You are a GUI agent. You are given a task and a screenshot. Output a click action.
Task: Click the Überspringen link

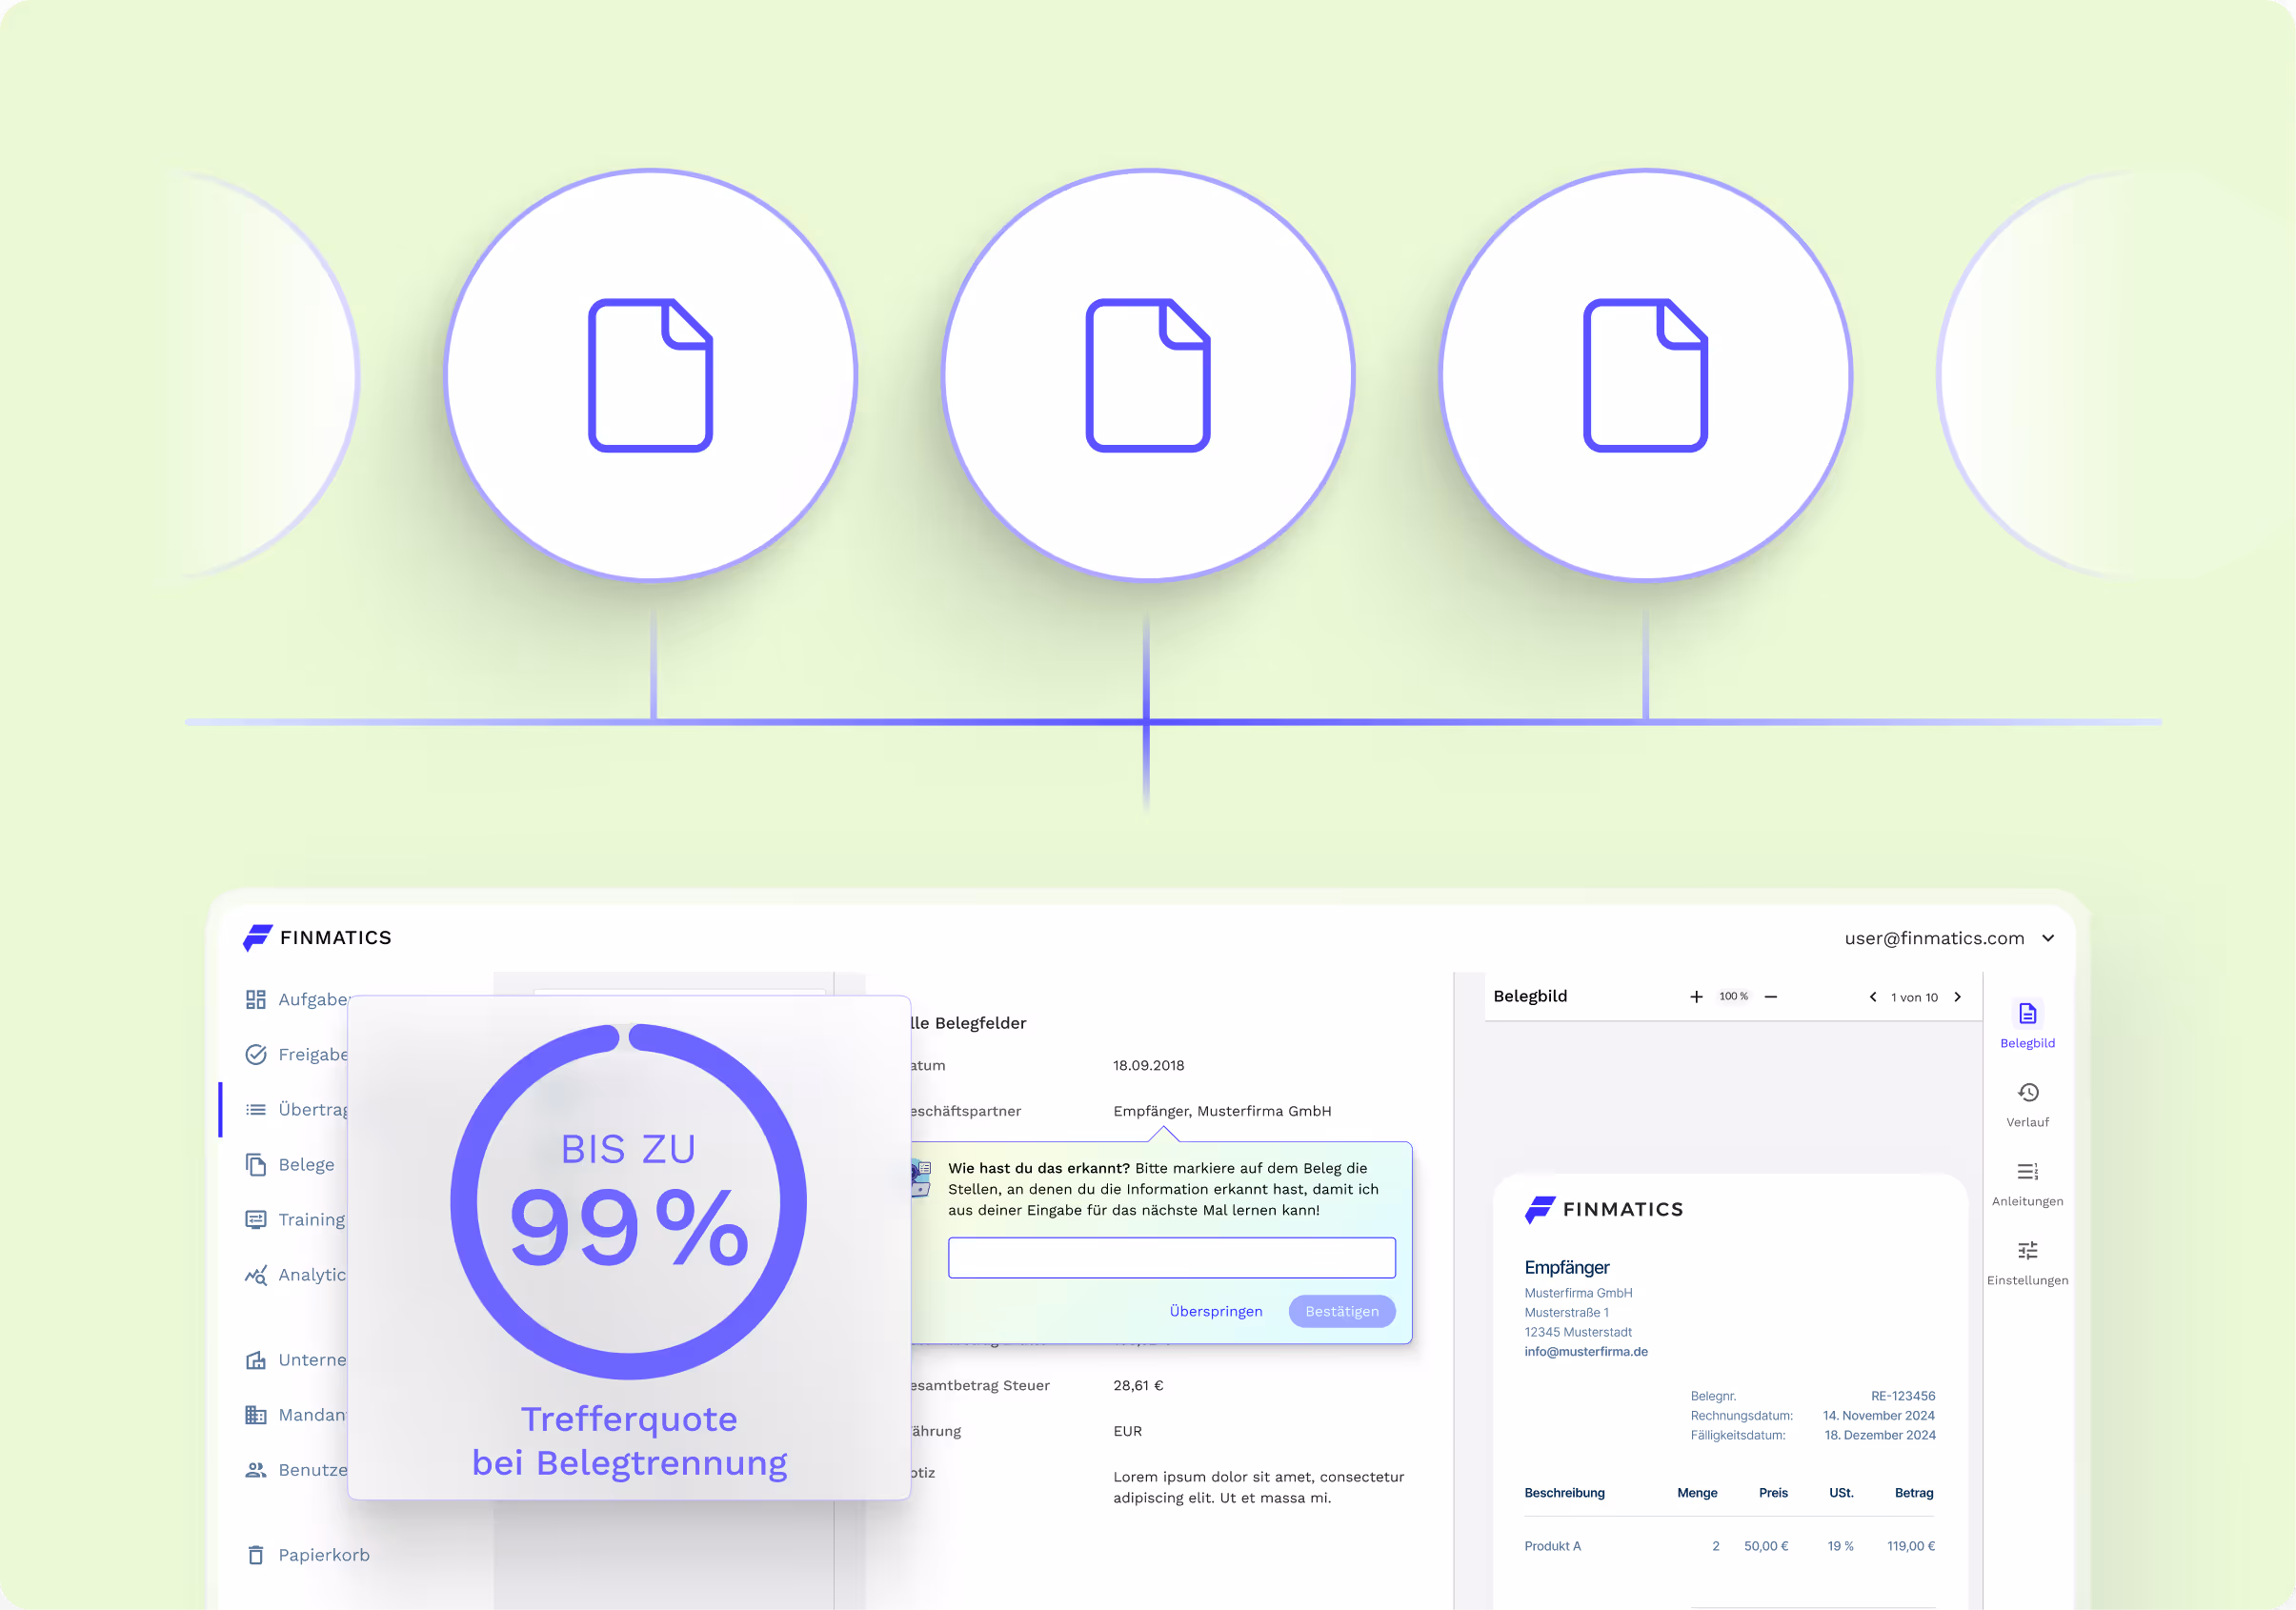(1215, 1311)
